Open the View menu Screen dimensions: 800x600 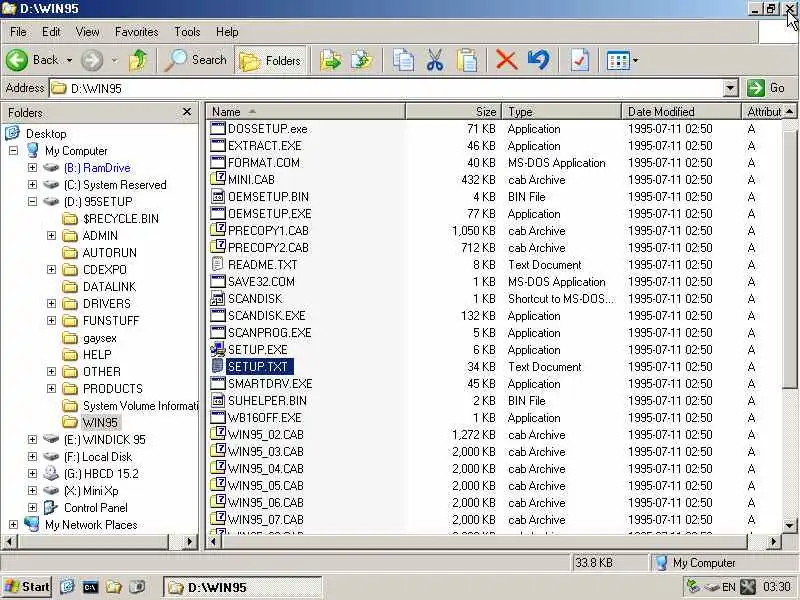tap(87, 32)
